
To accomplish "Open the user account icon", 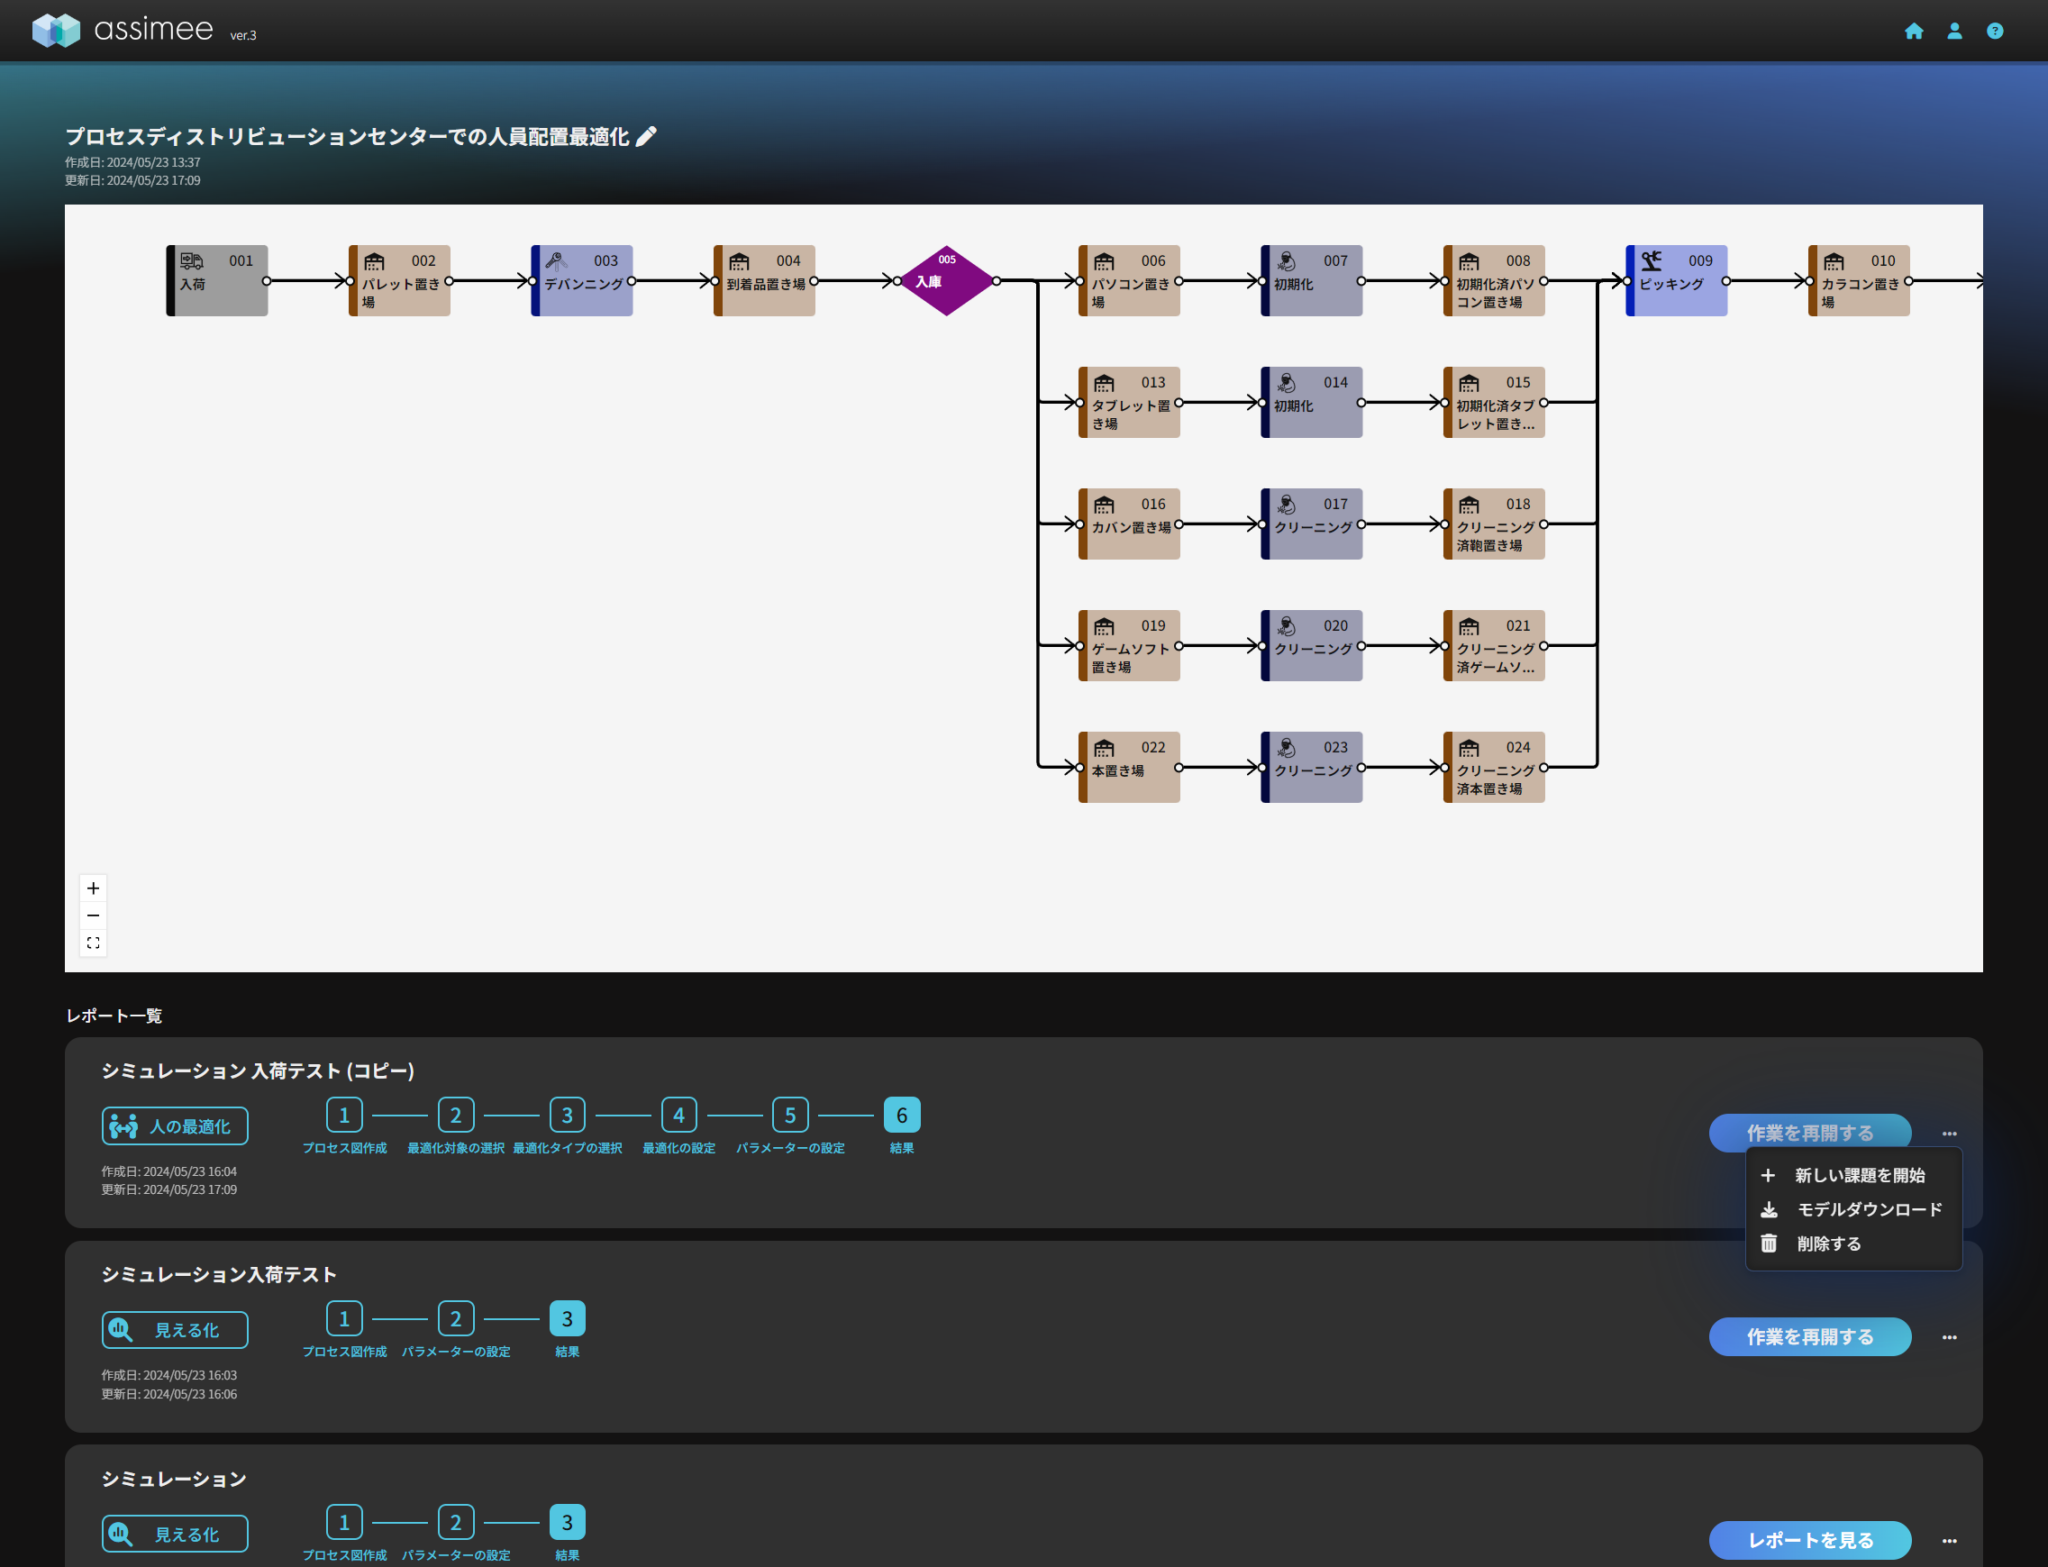I will coord(1954,31).
